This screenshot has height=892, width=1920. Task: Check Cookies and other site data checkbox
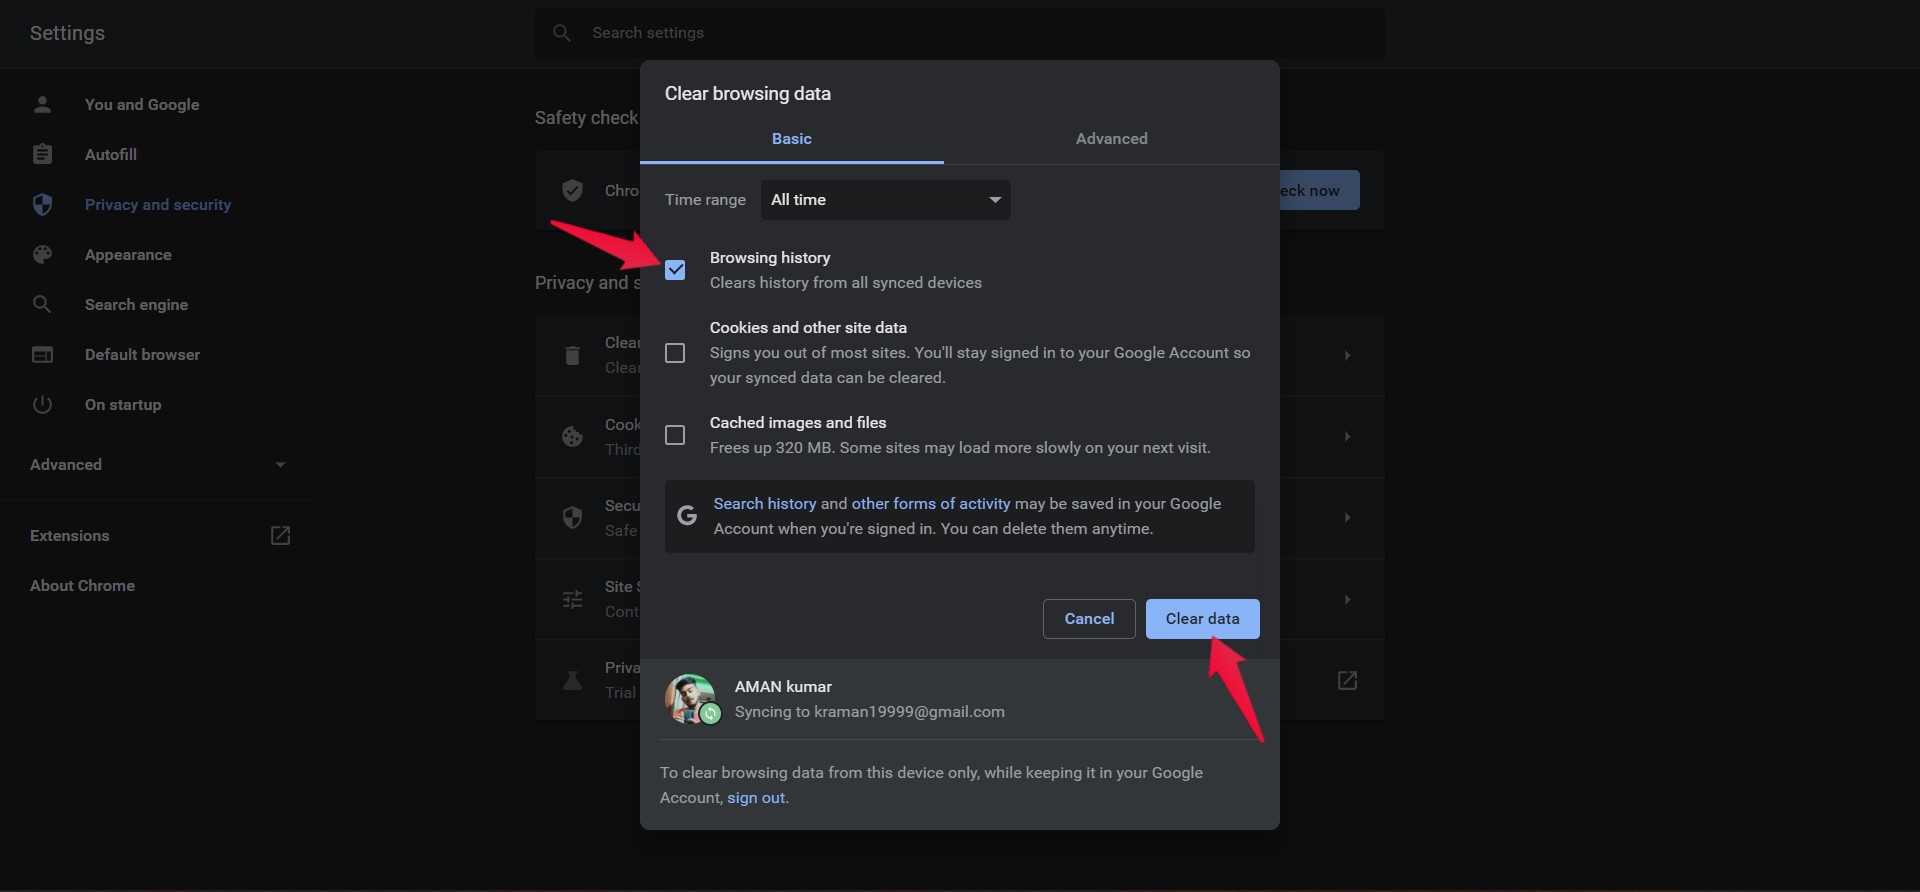click(x=675, y=353)
